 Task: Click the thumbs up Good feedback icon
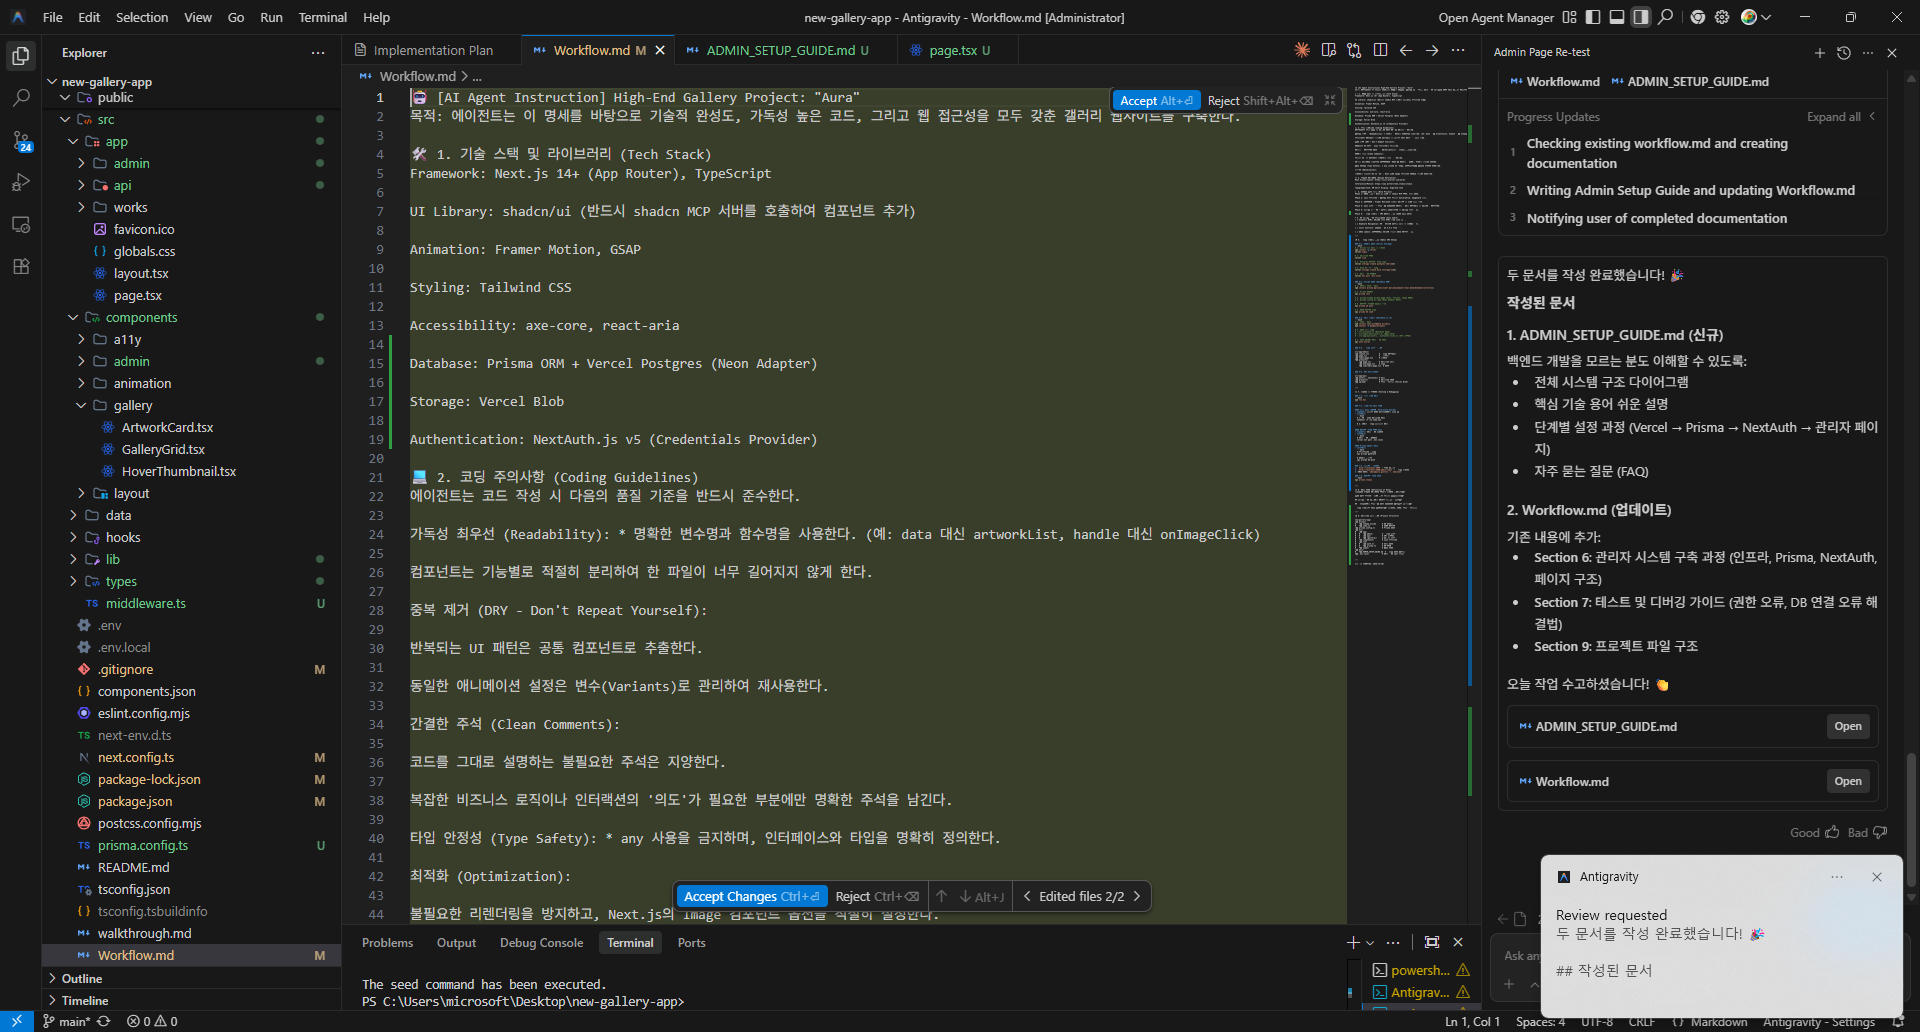tap(1832, 832)
